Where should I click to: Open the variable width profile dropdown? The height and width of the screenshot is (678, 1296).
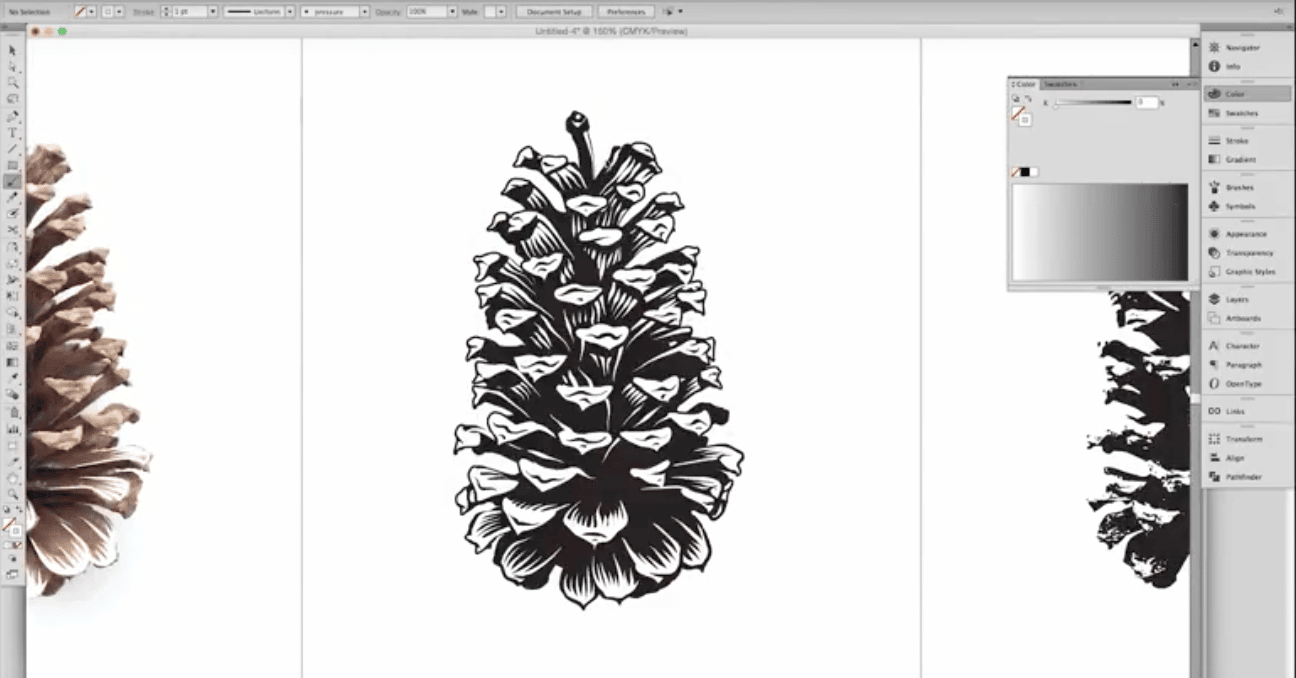pyautogui.click(x=290, y=11)
